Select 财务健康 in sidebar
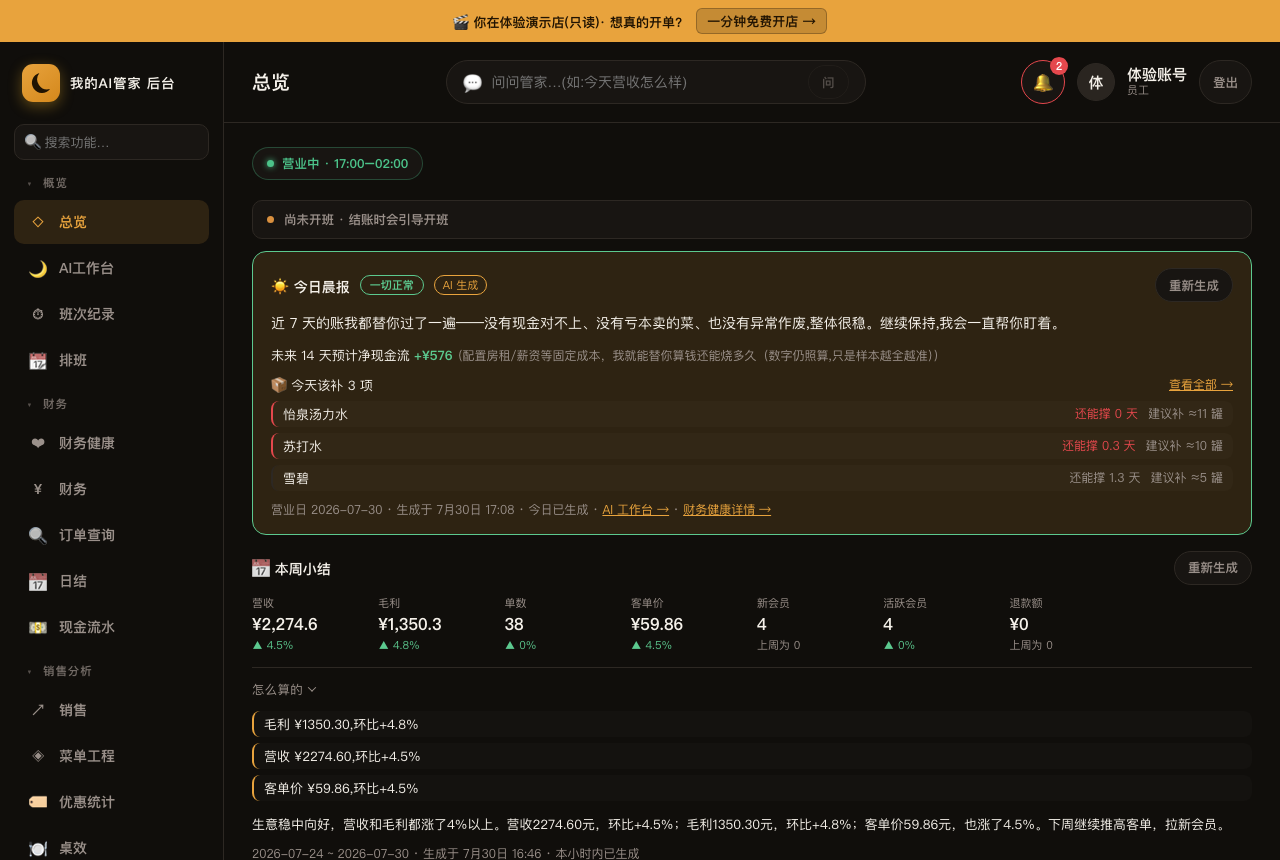Image resolution: width=1280 pixels, height=860 pixels. coord(111,443)
